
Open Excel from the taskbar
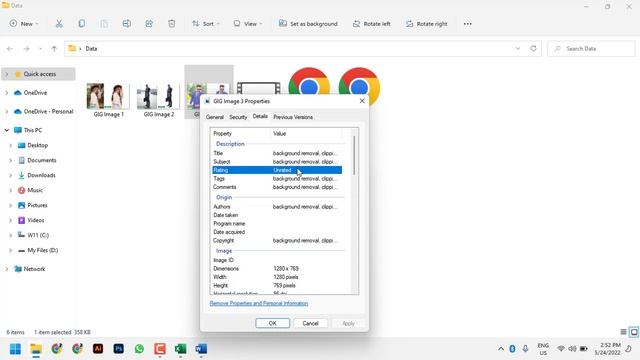pos(180,349)
